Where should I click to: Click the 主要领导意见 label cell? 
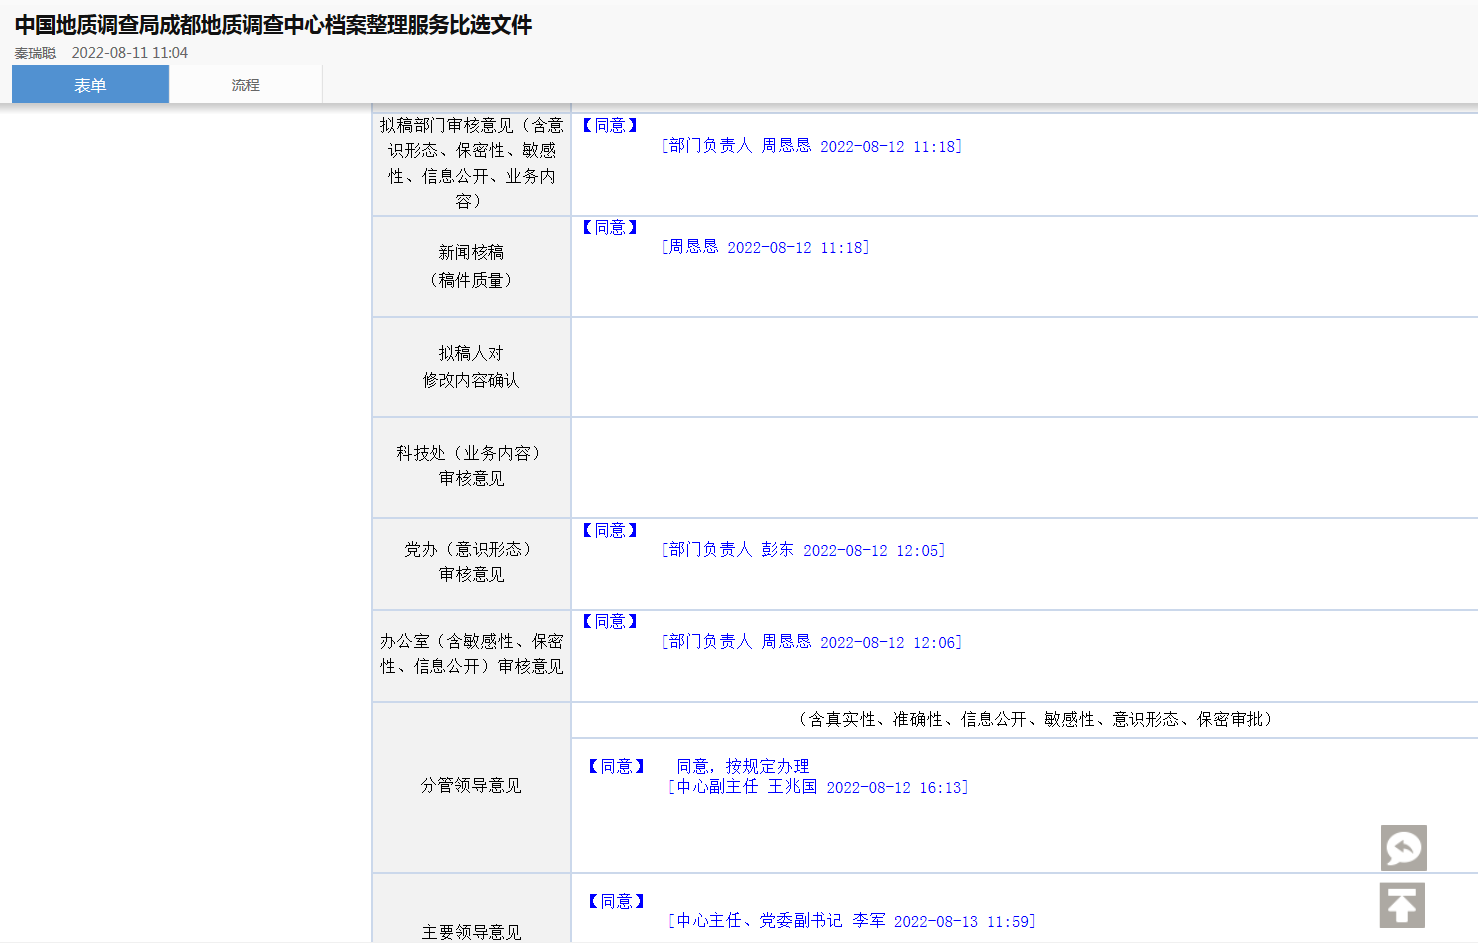pyautogui.click(x=471, y=931)
